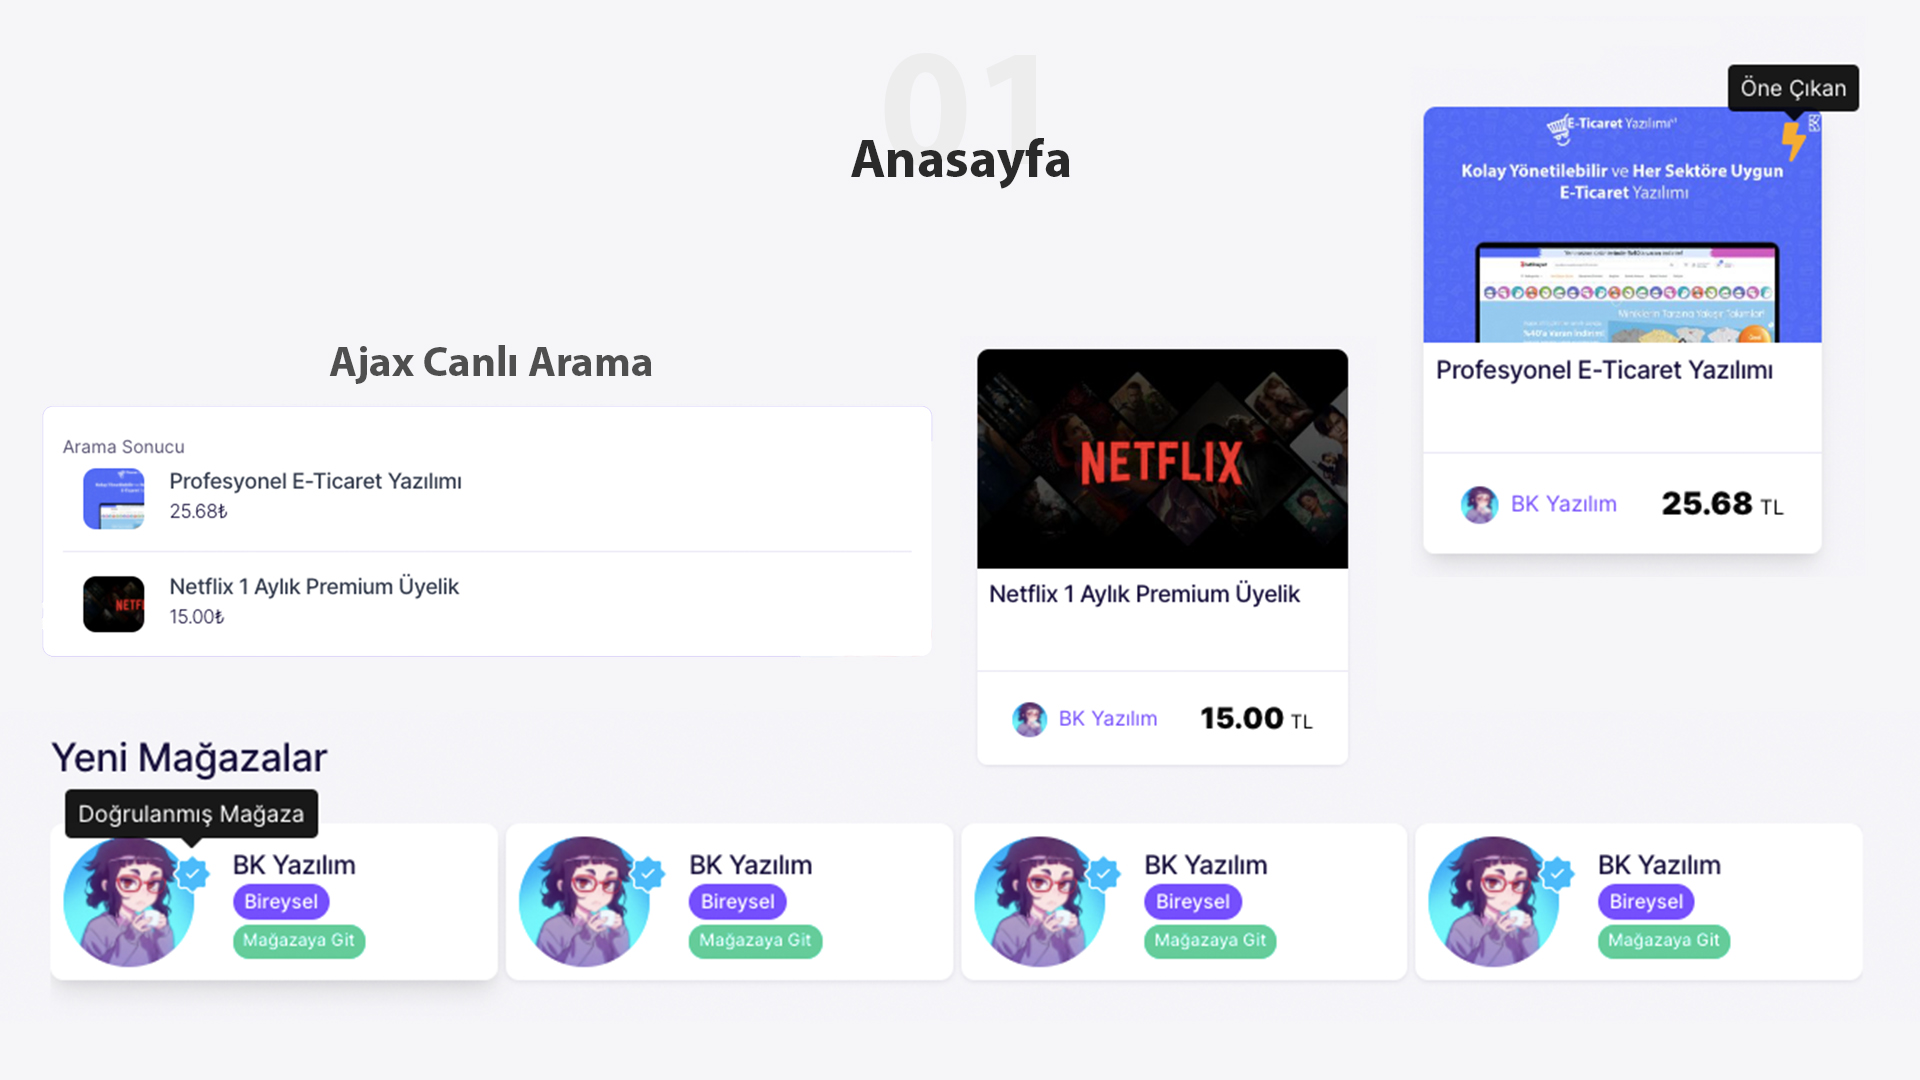
Task: Click Mağazaya Git on first store card
Action: point(299,941)
